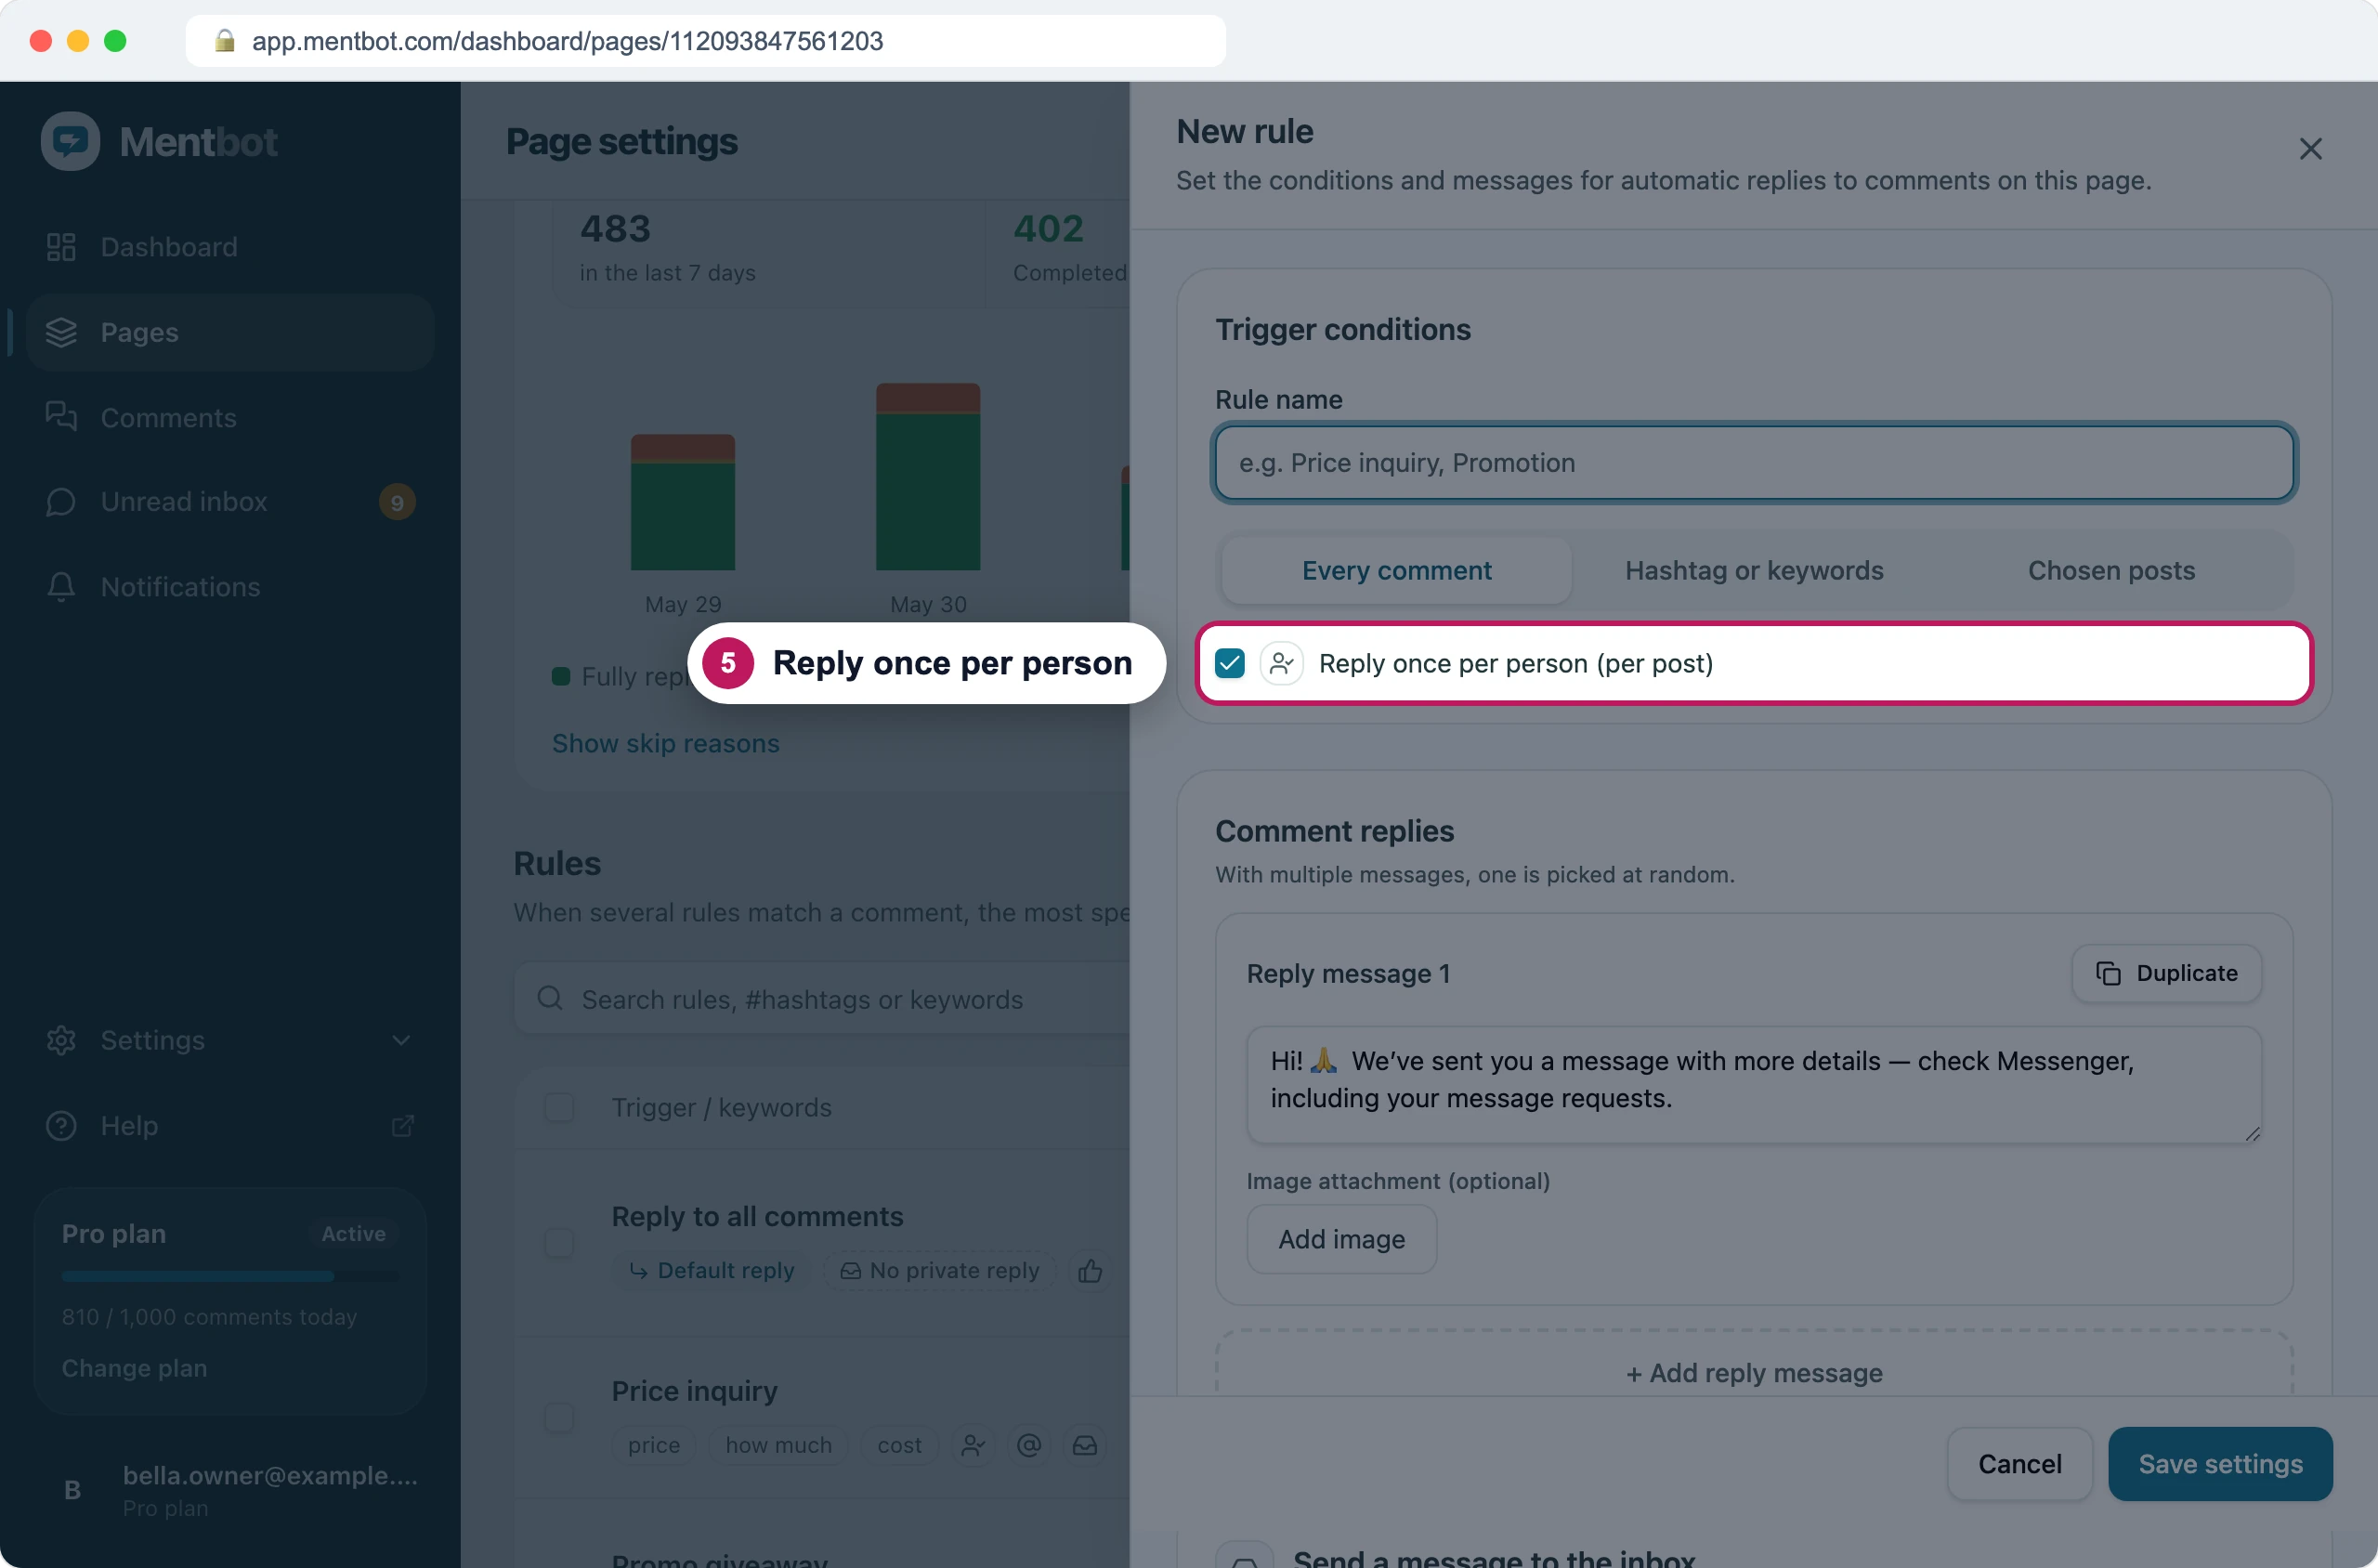Click the Unread inbox badge showing 9
This screenshot has height=1568, width=2378.
[x=397, y=502]
